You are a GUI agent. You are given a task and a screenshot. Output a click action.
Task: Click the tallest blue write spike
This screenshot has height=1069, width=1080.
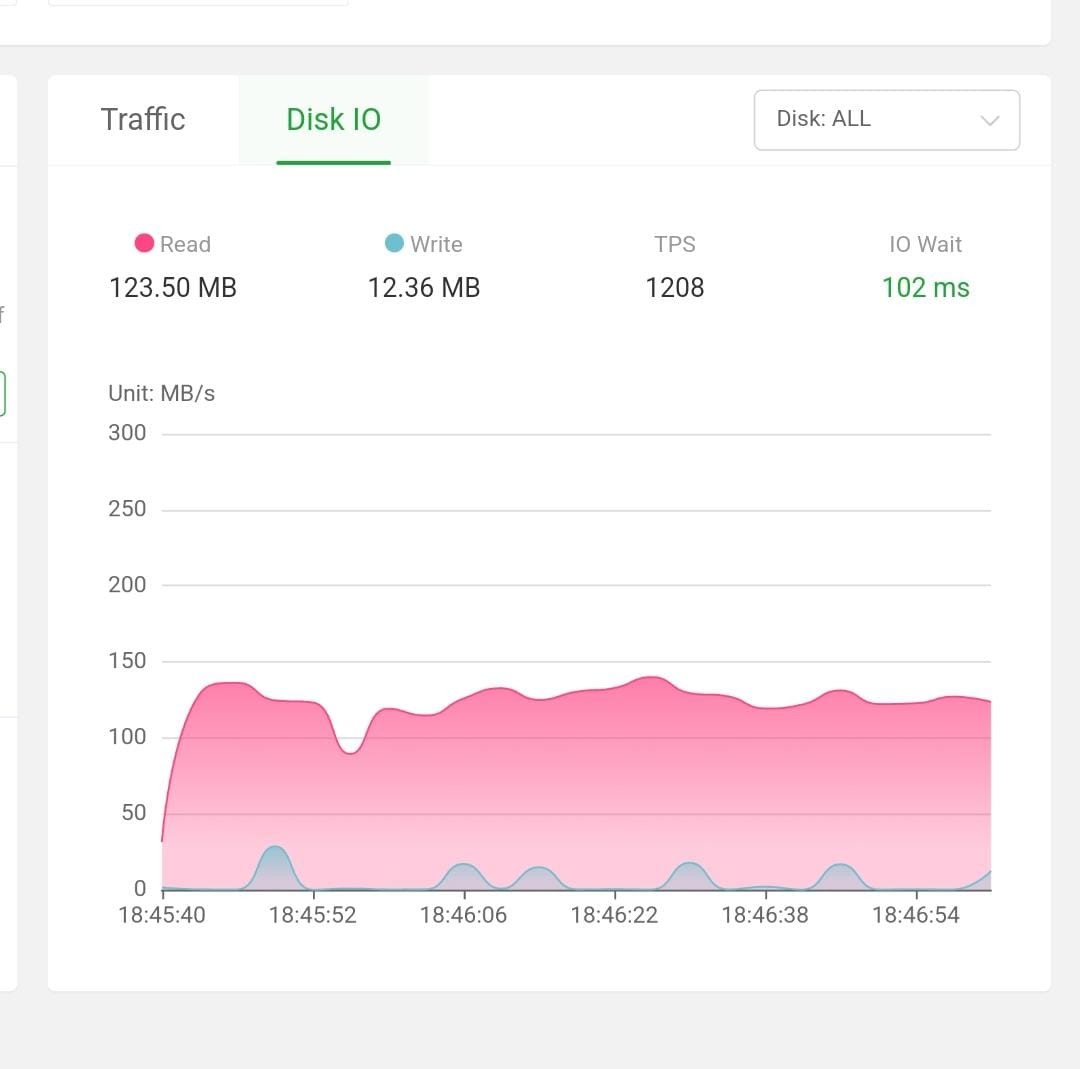click(276, 868)
